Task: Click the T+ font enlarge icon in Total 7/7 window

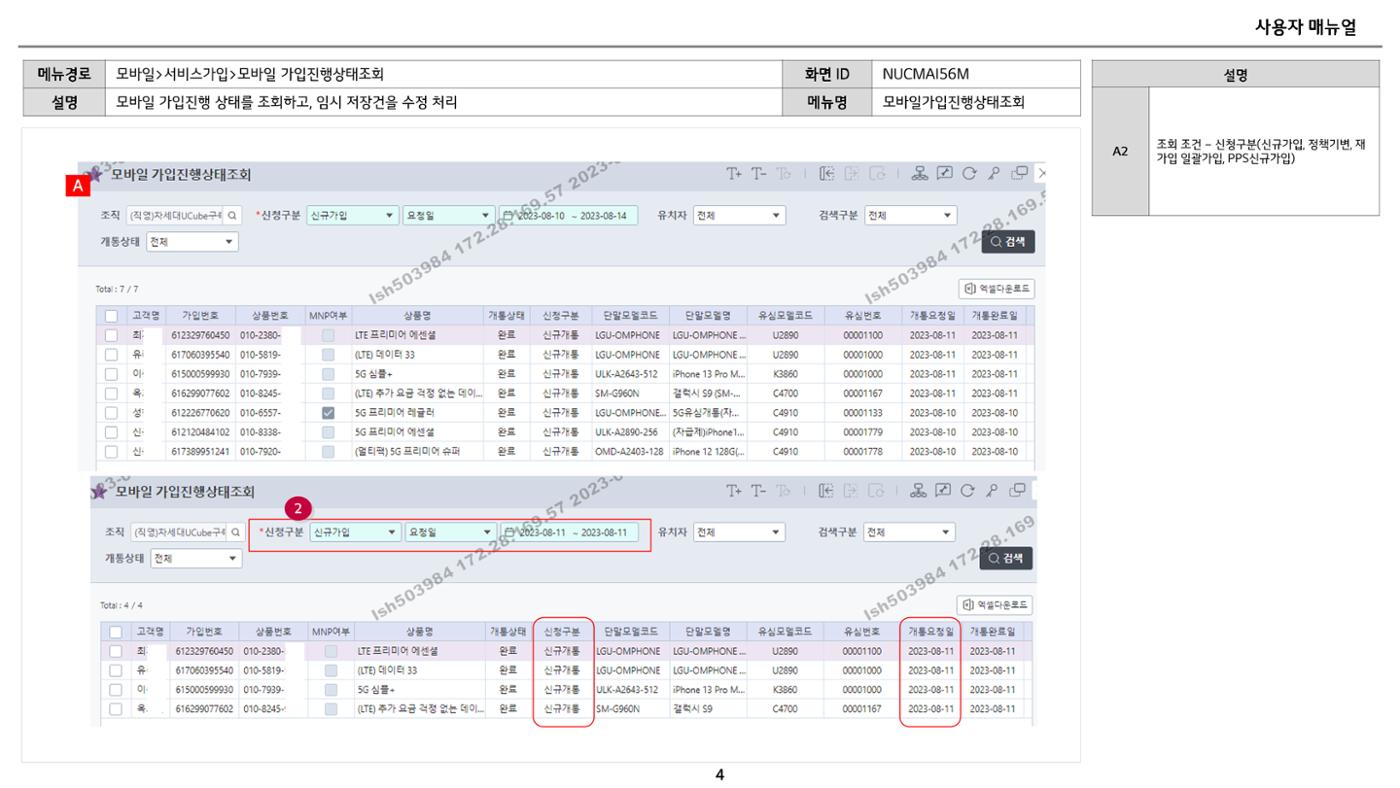Action: (x=736, y=176)
